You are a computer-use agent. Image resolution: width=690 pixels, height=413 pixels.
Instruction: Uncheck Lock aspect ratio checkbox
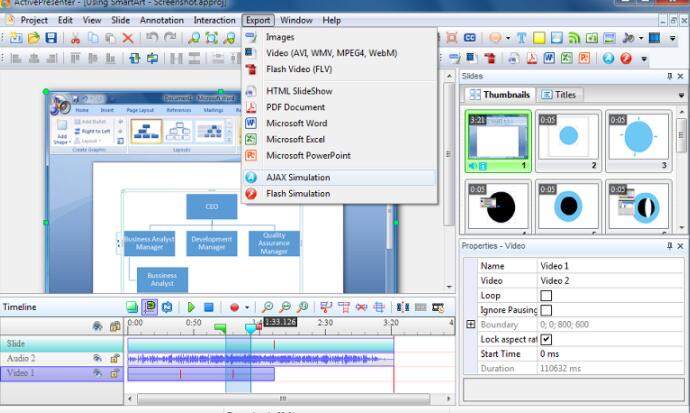[x=546, y=340]
